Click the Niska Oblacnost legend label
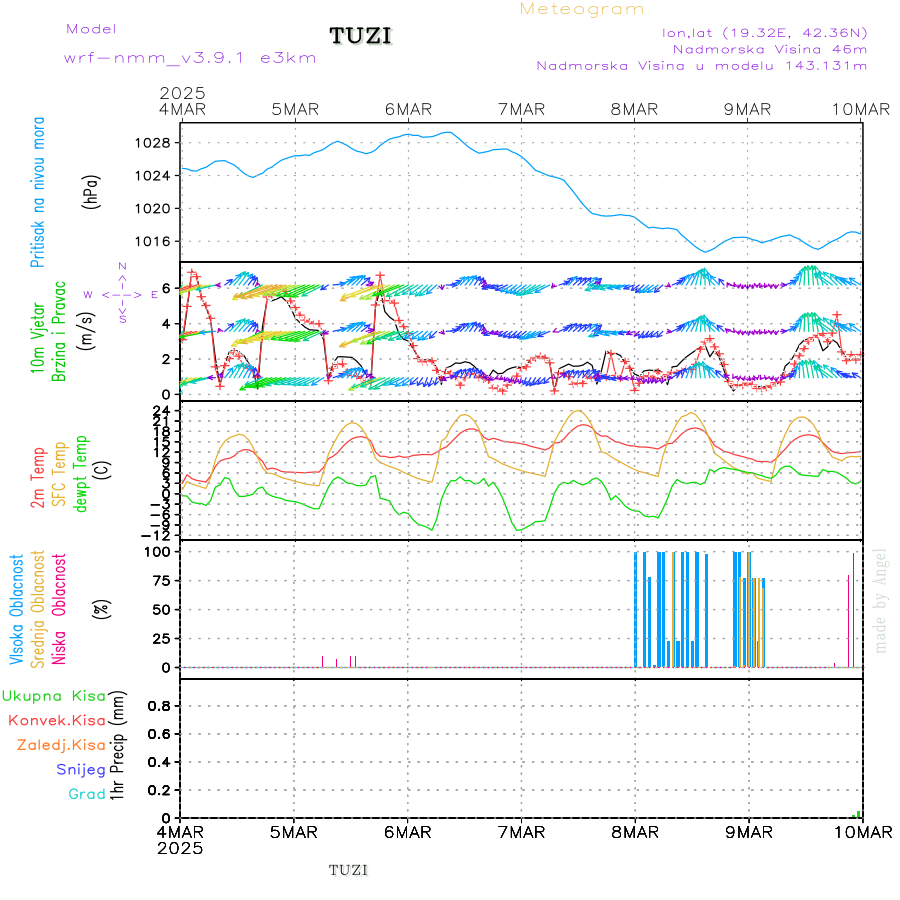Image resolution: width=900 pixels, height=900 pixels. [60, 608]
